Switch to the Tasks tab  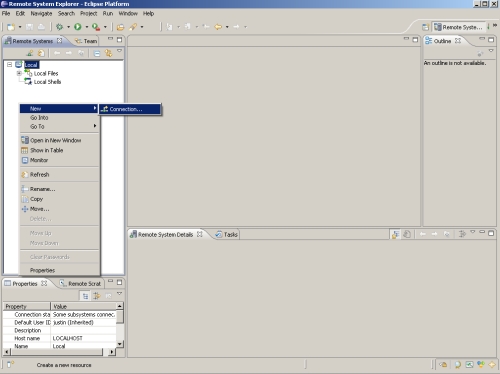(227, 235)
